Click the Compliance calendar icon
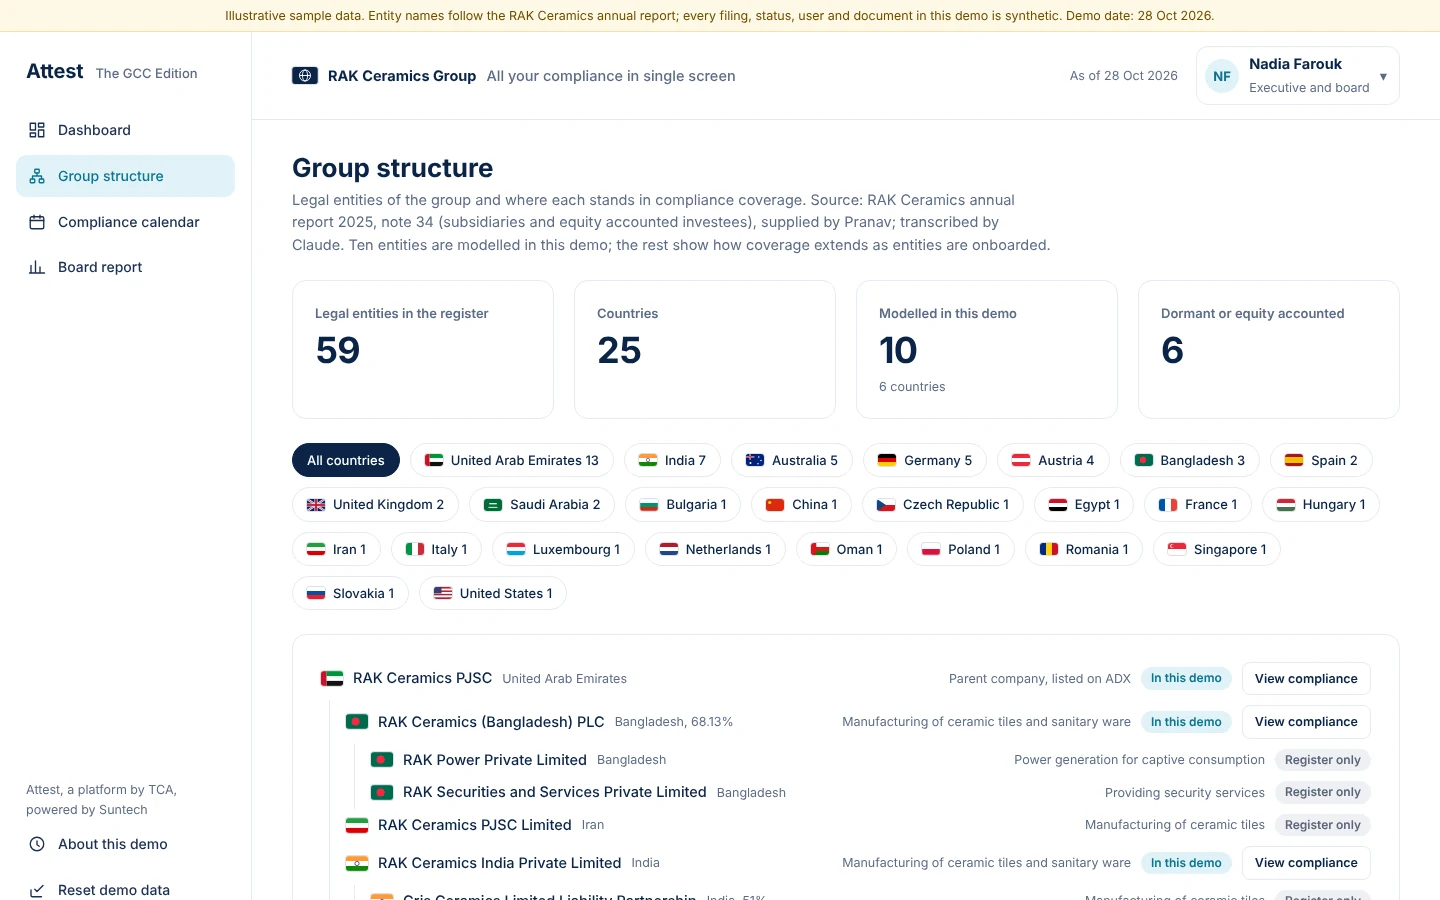 tap(37, 222)
